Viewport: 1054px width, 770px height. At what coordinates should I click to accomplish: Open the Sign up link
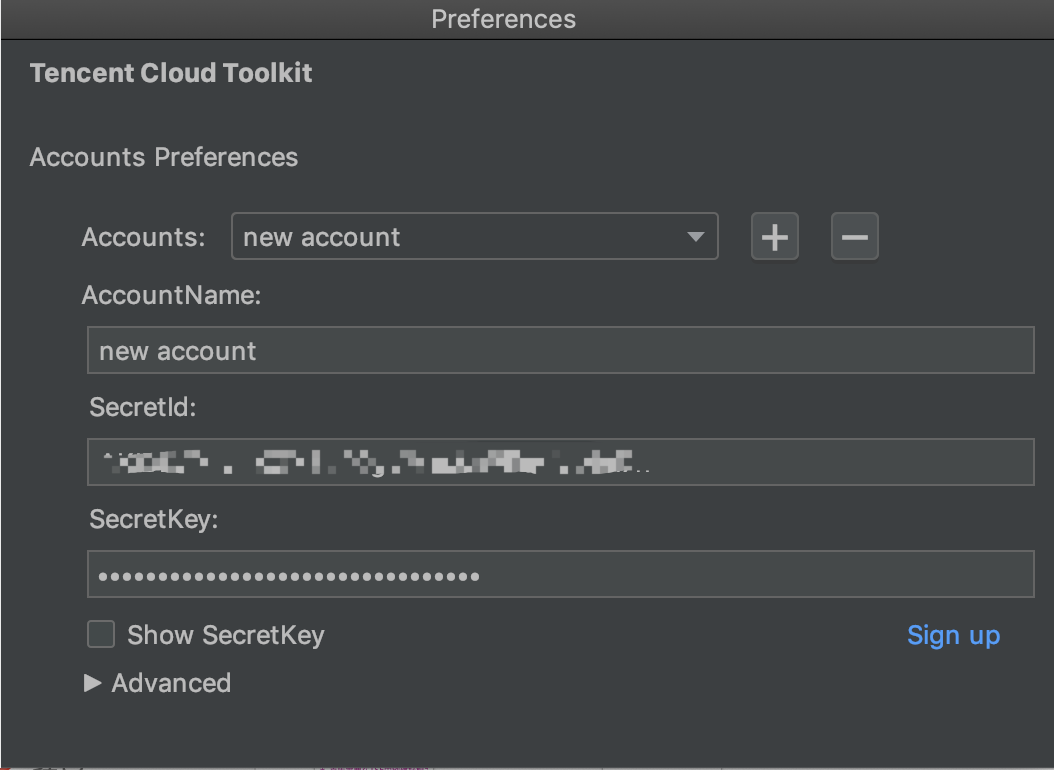point(953,635)
